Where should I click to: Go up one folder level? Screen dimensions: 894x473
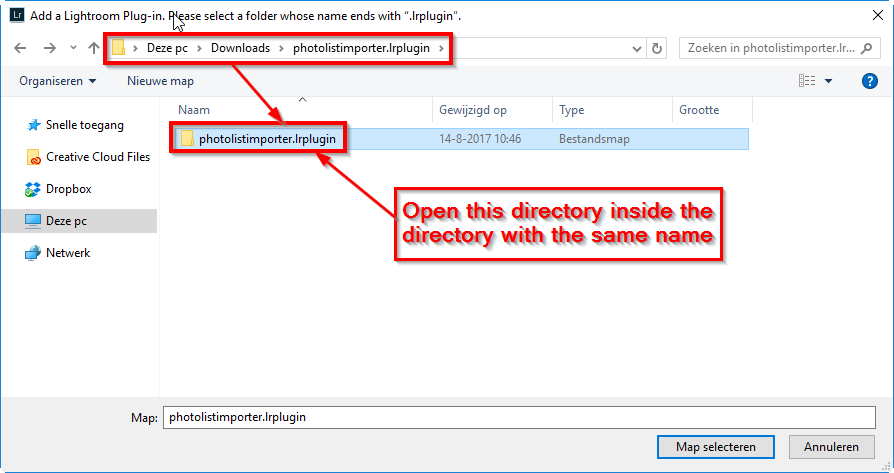click(x=93, y=48)
